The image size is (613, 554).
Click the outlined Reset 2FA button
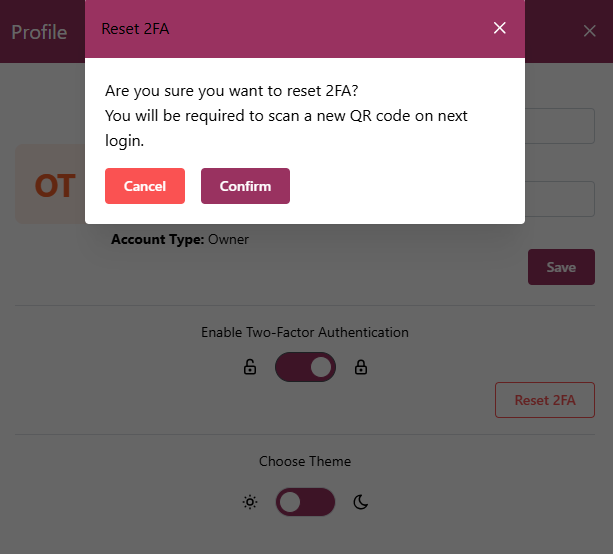(x=545, y=400)
